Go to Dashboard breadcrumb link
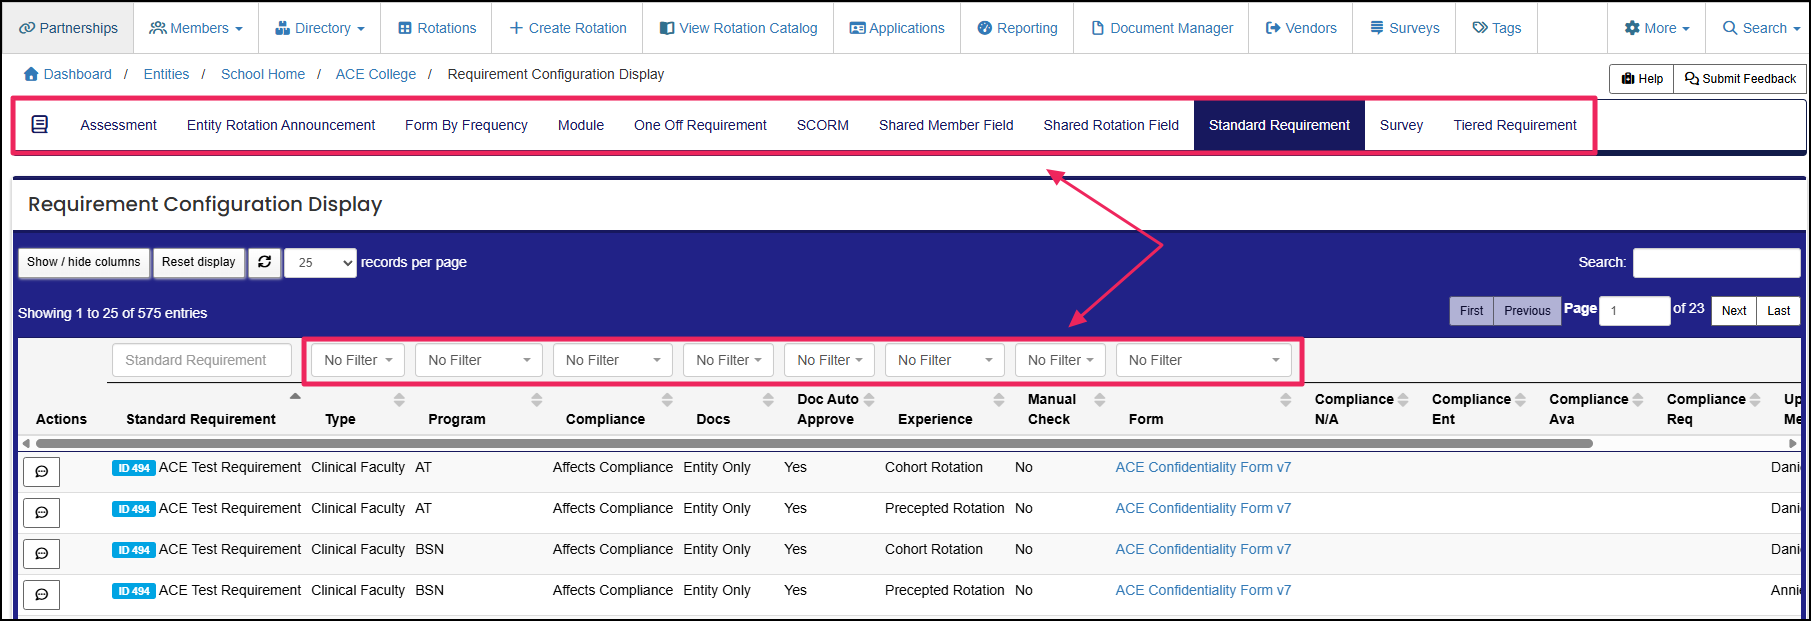The height and width of the screenshot is (621, 1811). [67, 74]
